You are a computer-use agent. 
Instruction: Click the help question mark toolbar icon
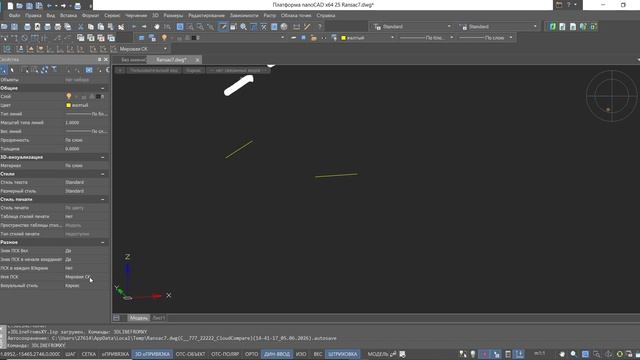320,27
